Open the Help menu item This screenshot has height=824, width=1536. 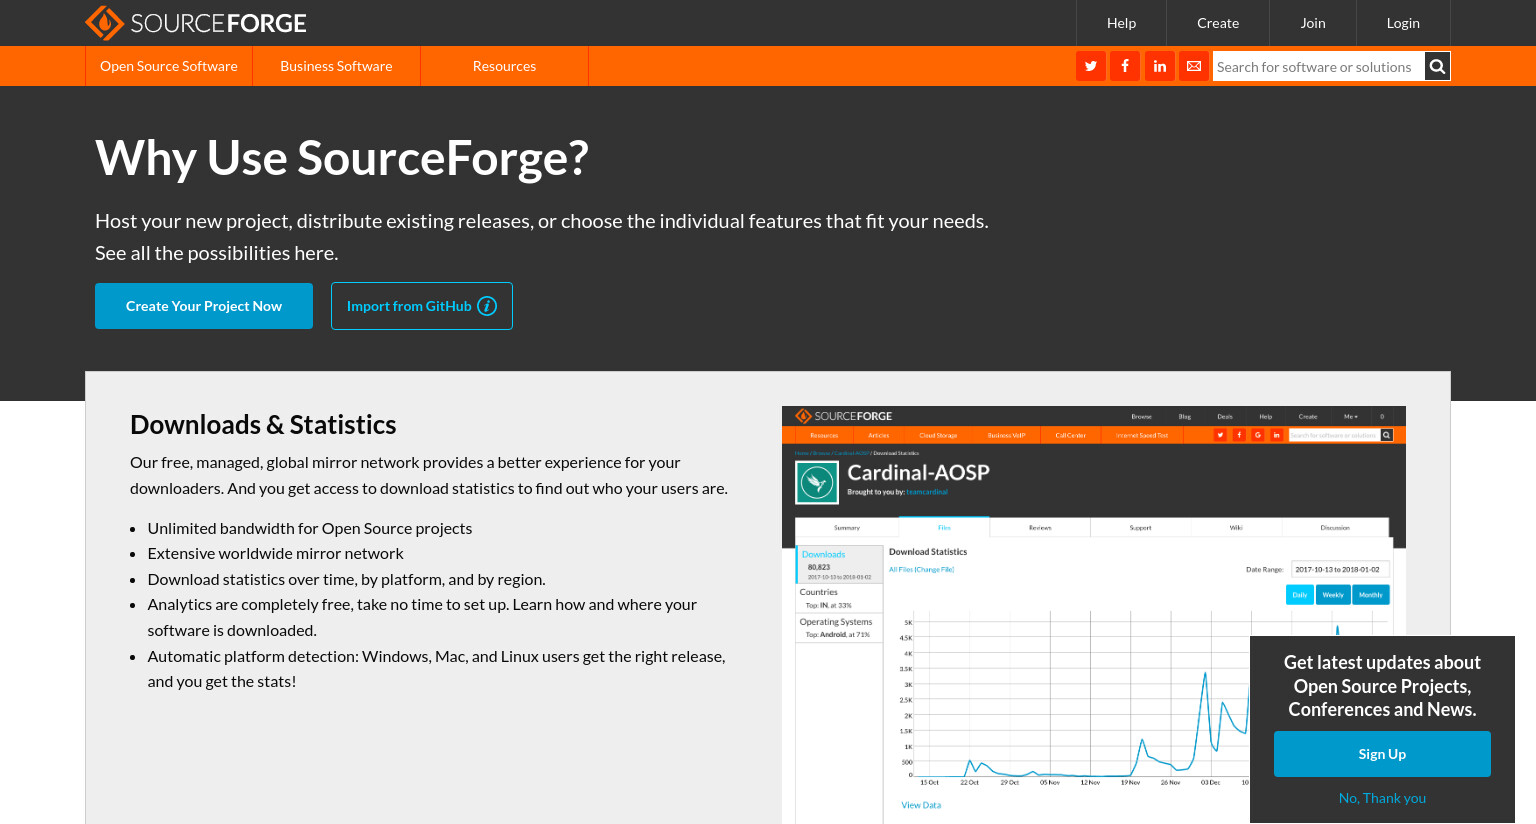pyautogui.click(x=1121, y=23)
